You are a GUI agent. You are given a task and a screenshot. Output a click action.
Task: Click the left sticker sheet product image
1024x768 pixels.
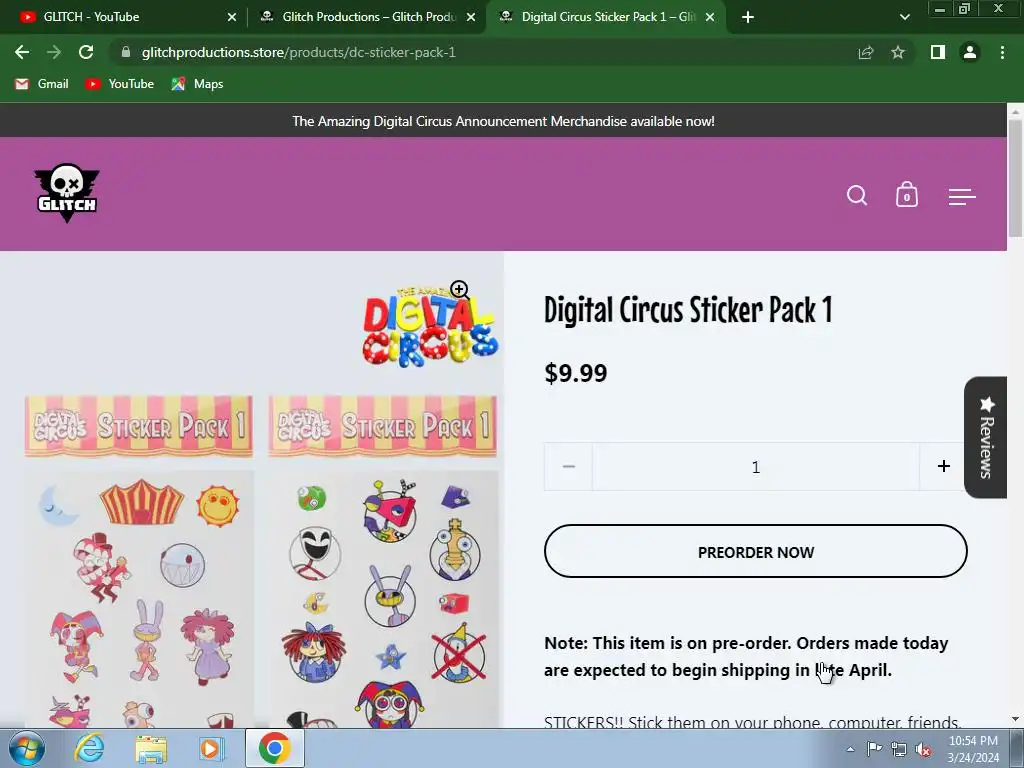tap(138, 562)
